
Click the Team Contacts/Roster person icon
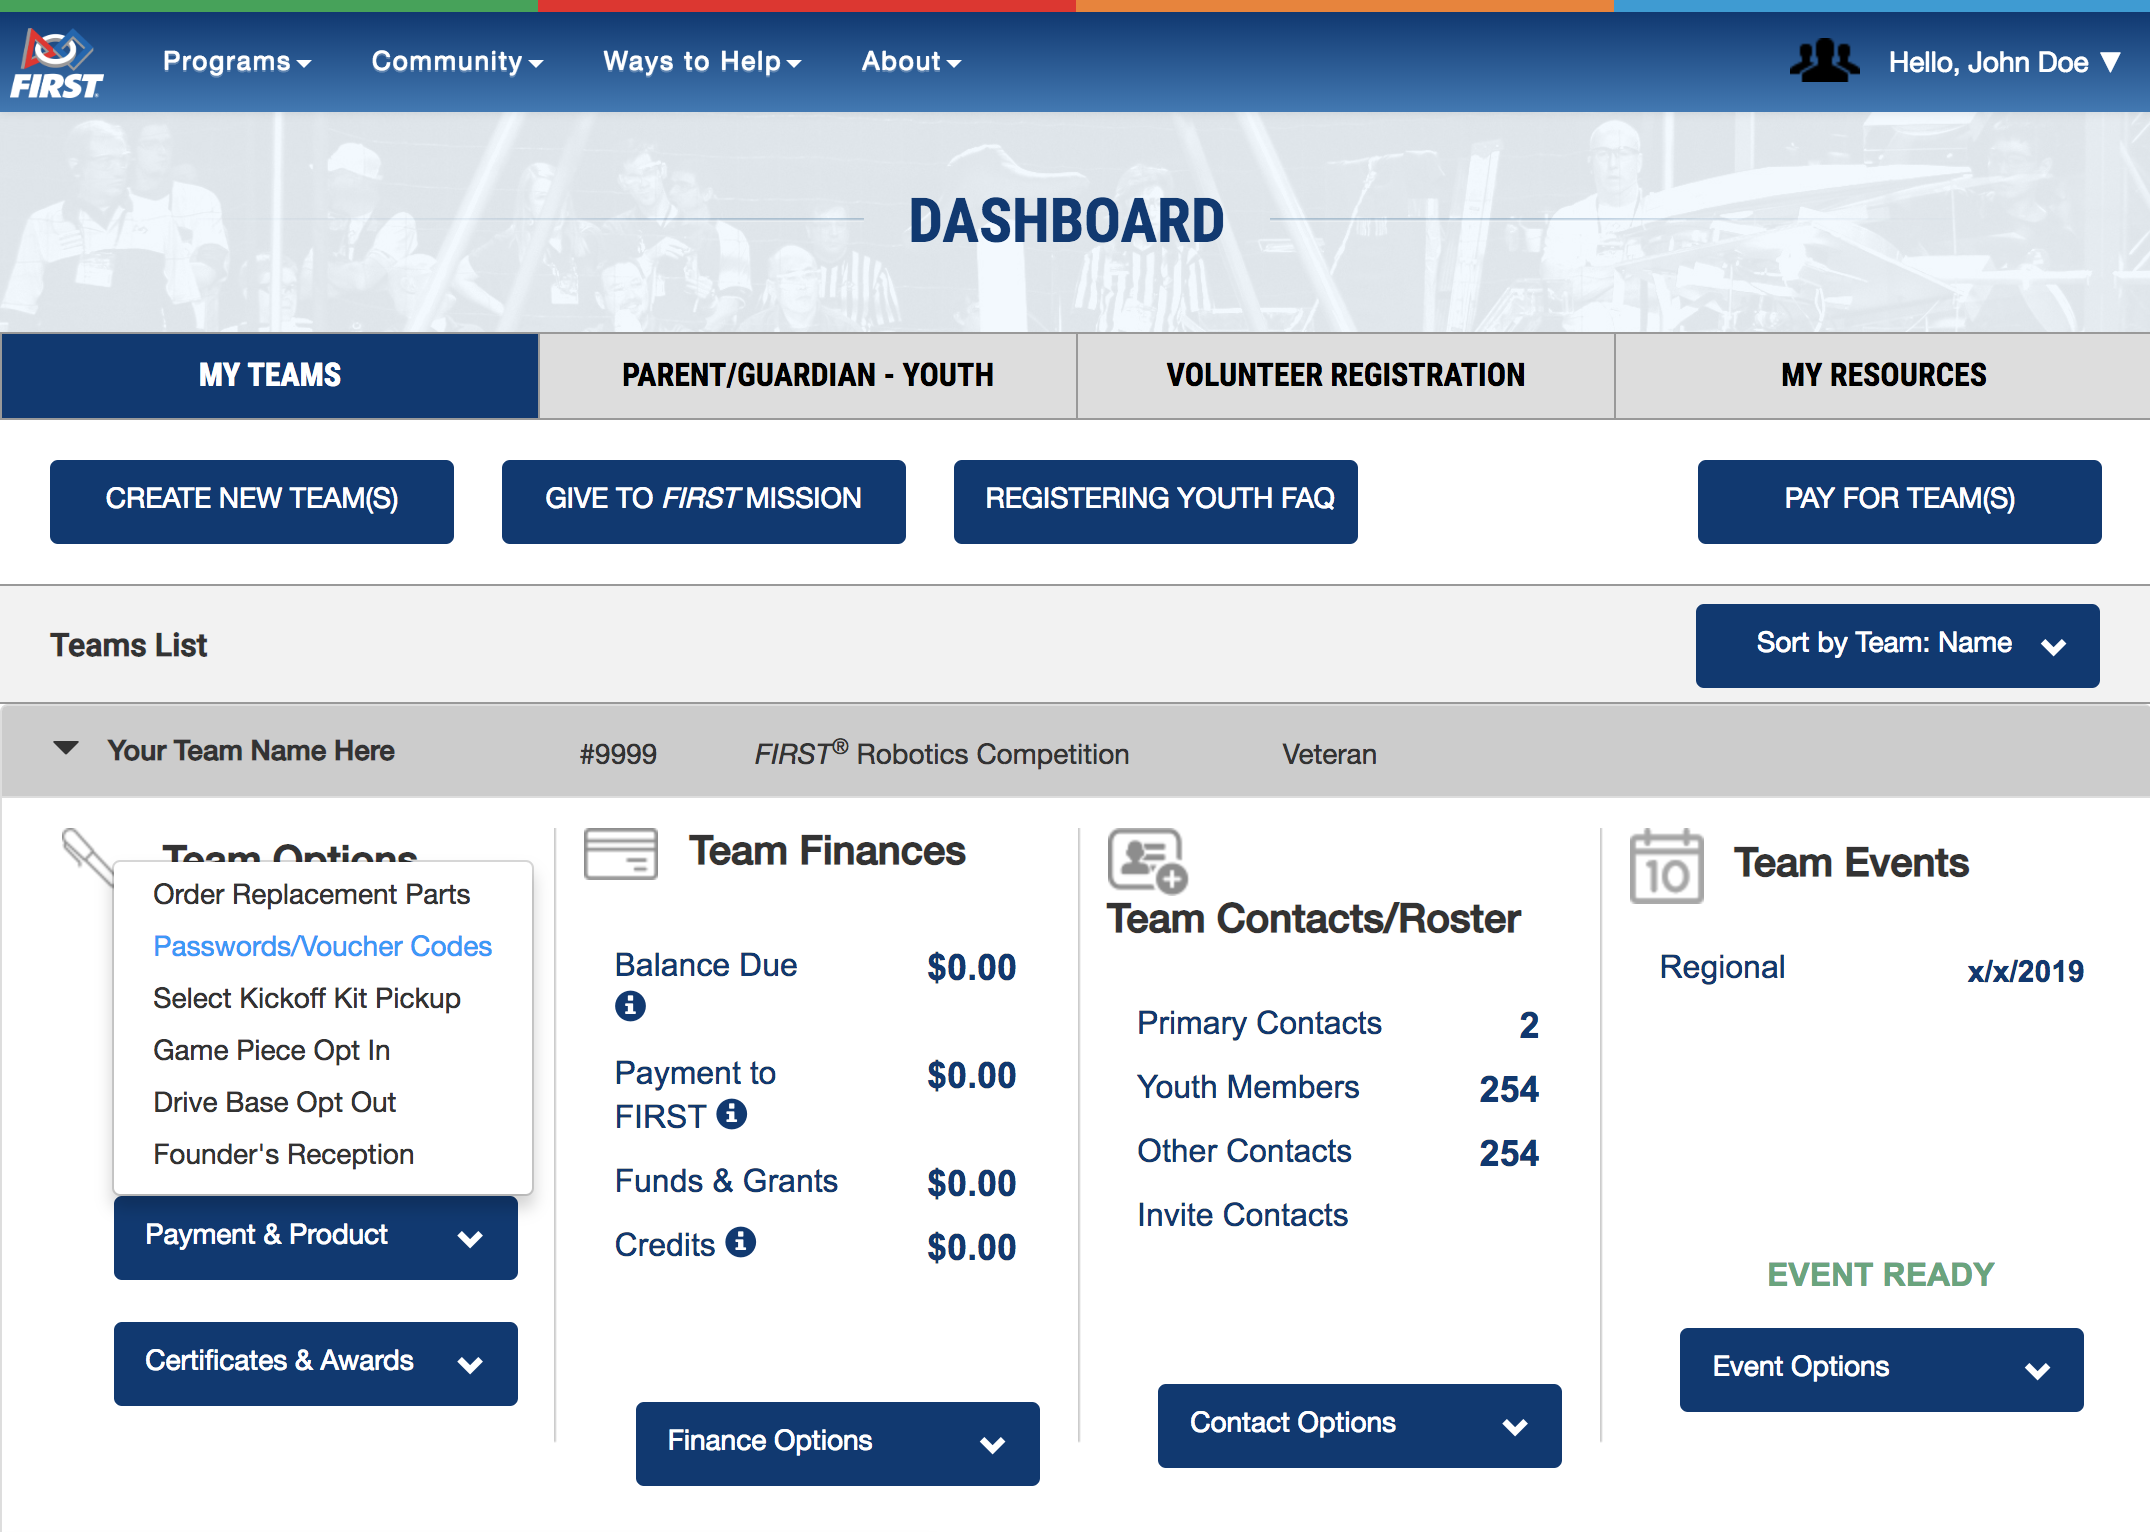(1147, 860)
